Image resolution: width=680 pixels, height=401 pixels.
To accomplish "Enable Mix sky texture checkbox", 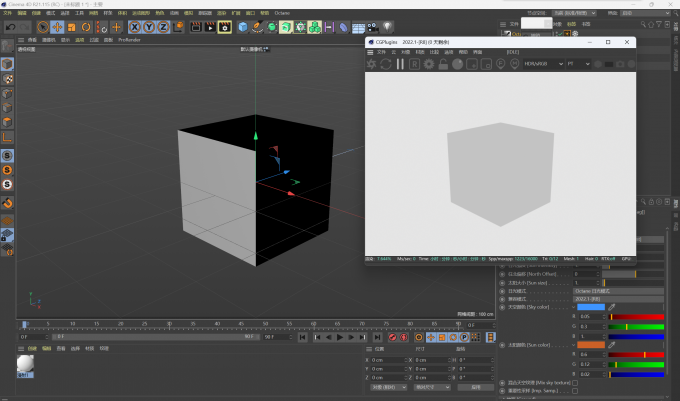I will coord(575,383).
